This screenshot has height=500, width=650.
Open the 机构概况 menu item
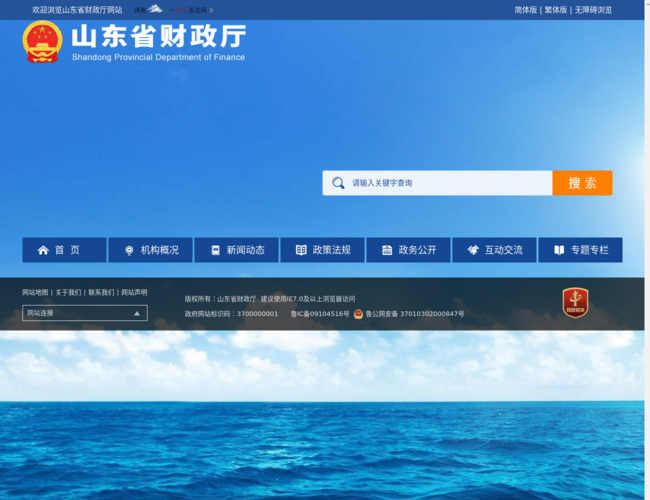[x=150, y=250]
